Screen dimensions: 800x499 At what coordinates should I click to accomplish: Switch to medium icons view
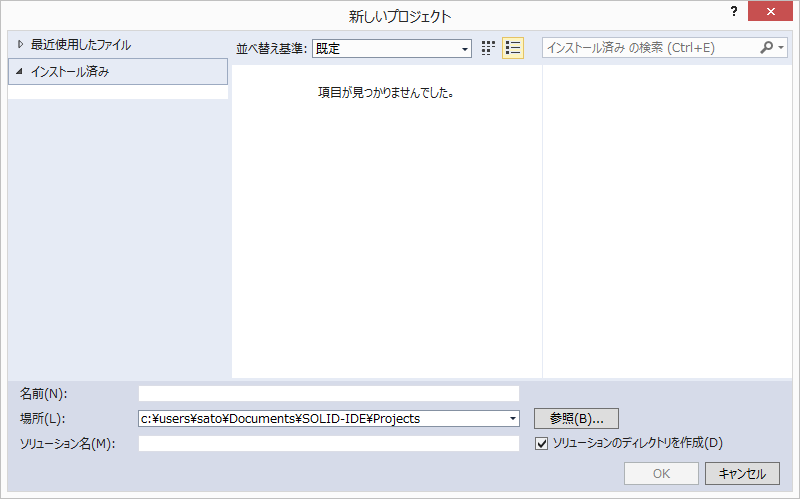(x=488, y=48)
